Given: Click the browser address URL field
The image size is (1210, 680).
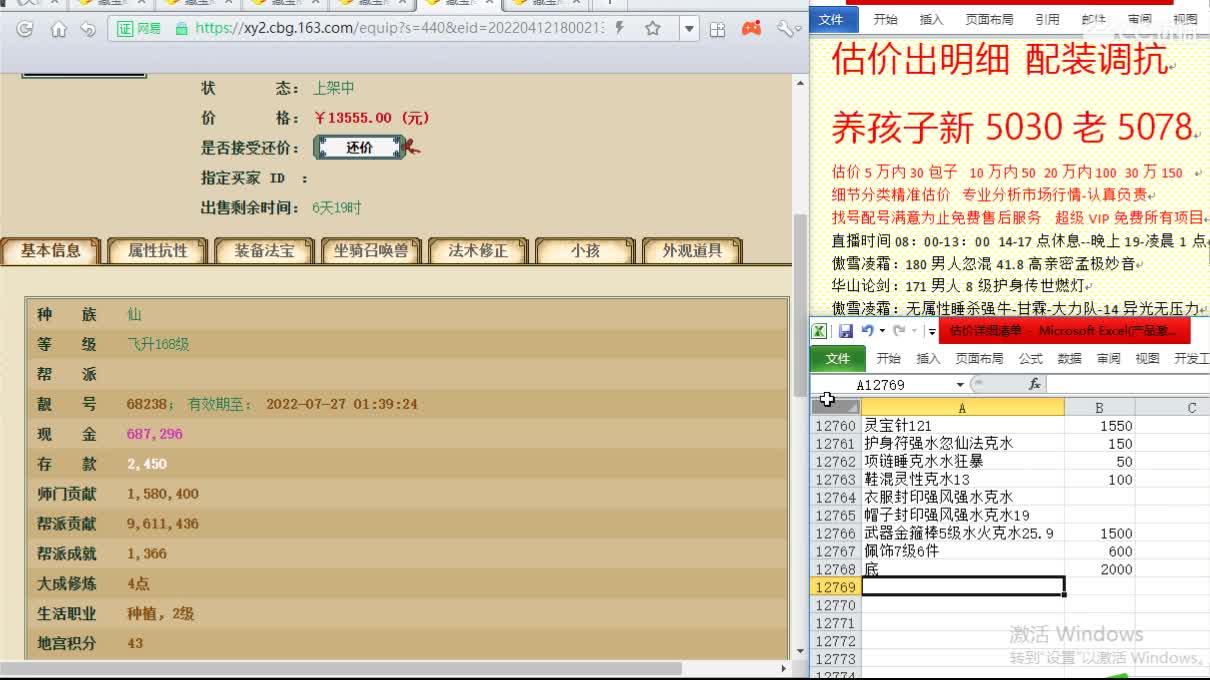Looking at the screenshot, I should point(400,29).
